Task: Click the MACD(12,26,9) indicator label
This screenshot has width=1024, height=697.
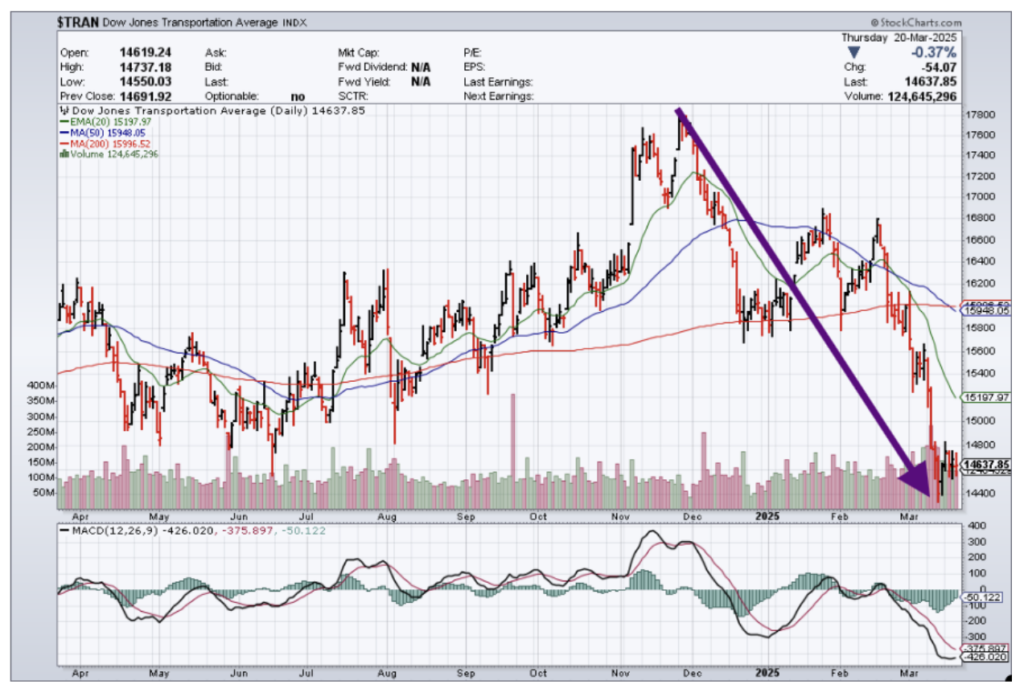Action: click(115, 530)
